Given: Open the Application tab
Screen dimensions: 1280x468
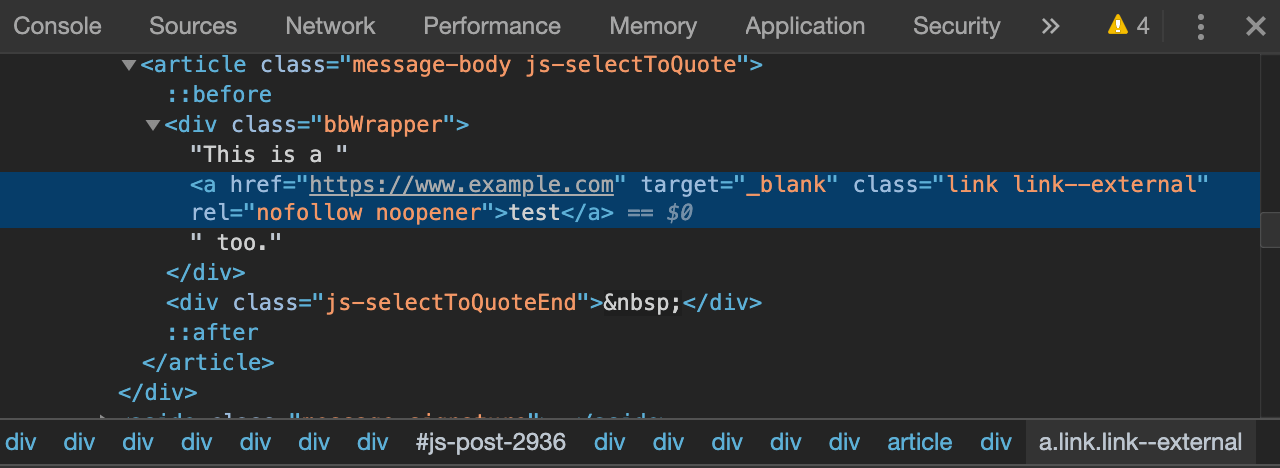Looking at the screenshot, I should (805, 26).
